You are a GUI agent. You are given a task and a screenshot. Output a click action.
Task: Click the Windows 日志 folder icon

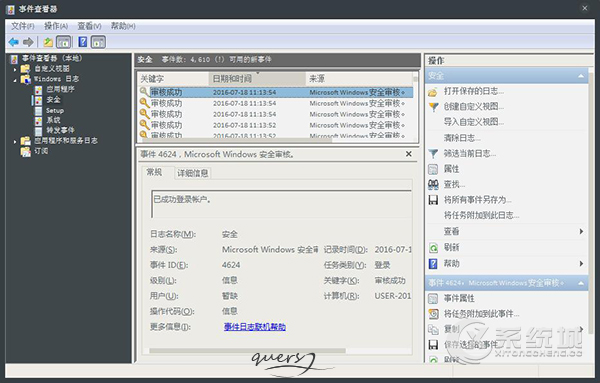25,79
